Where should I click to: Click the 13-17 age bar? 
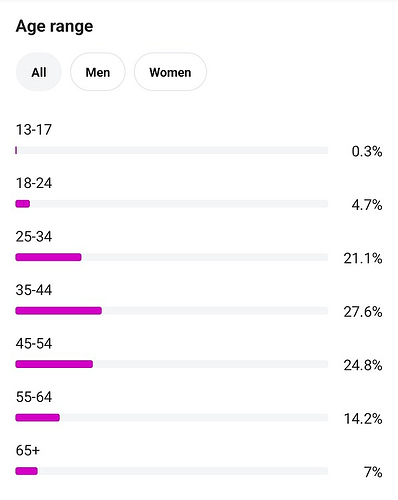[172, 150]
